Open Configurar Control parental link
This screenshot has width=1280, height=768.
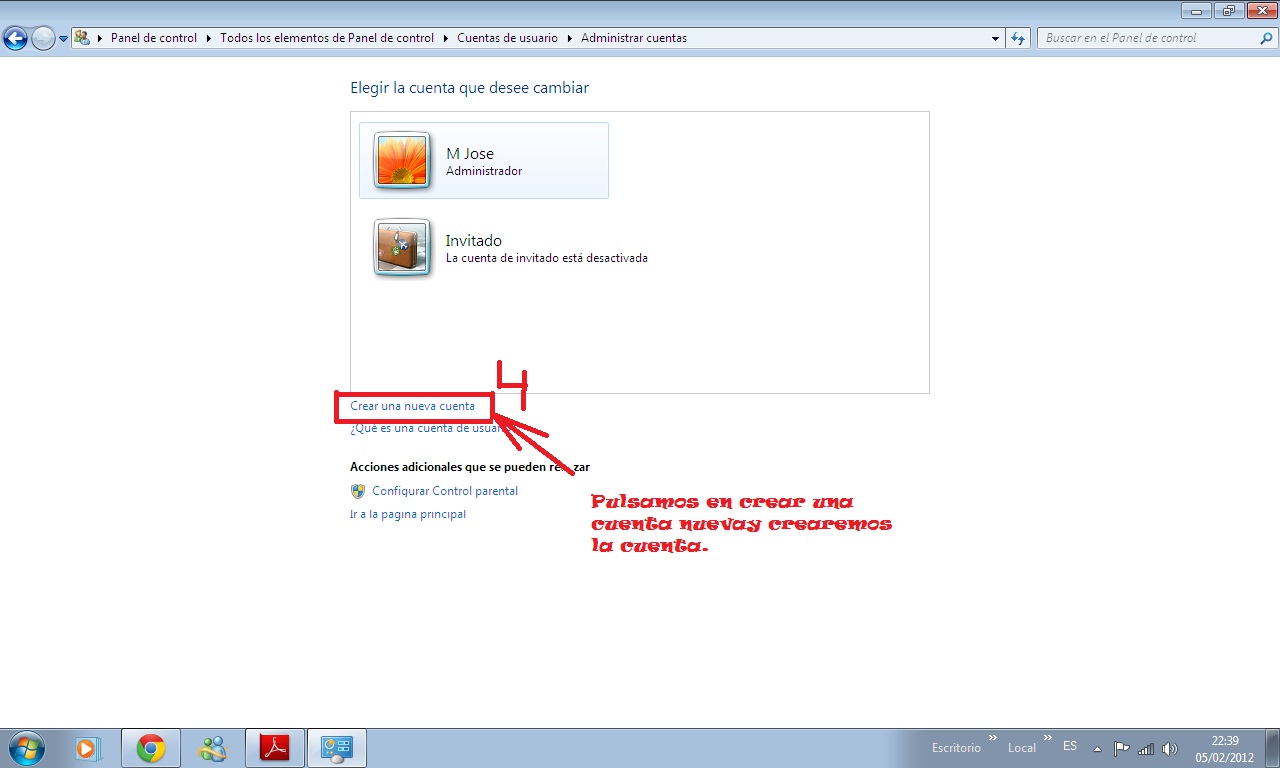click(444, 491)
